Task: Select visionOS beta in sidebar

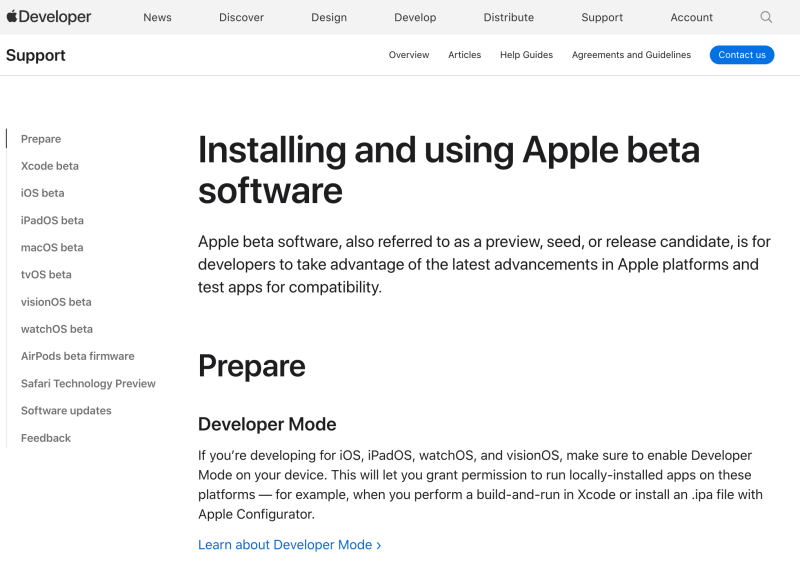Action: (56, 302)
